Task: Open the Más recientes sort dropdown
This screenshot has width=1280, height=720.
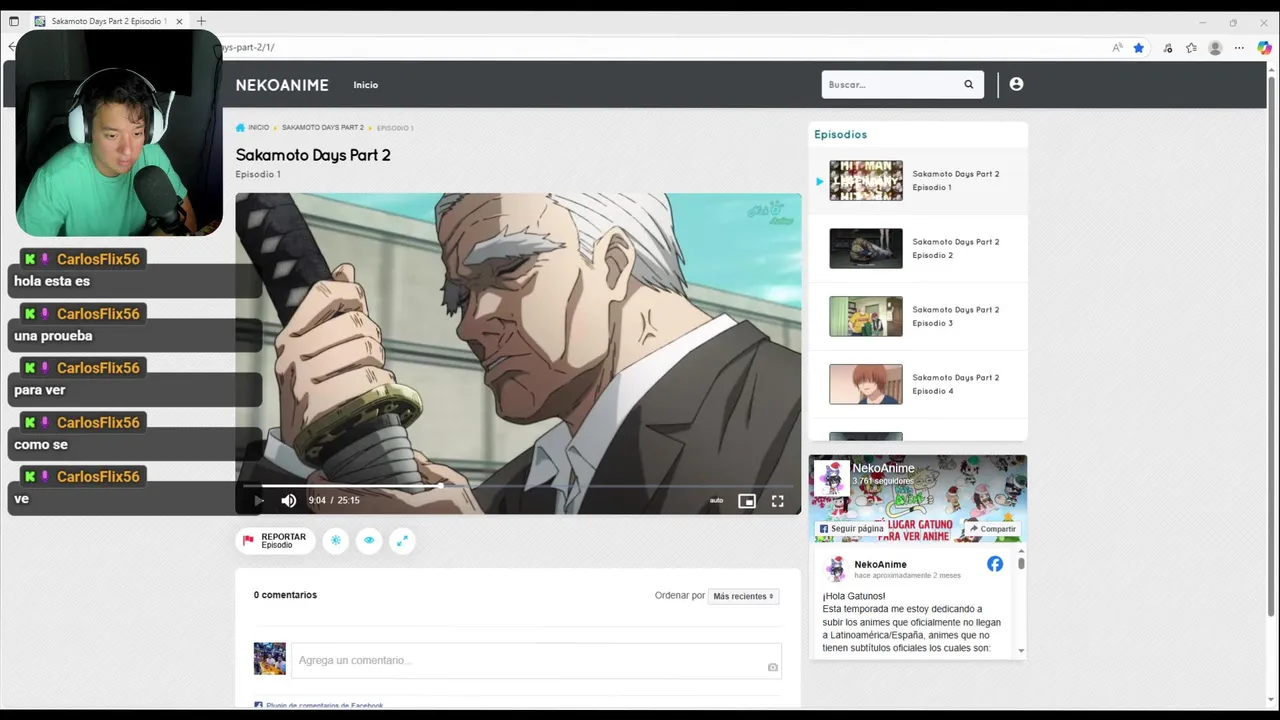Action: click(x=743, y=596)
